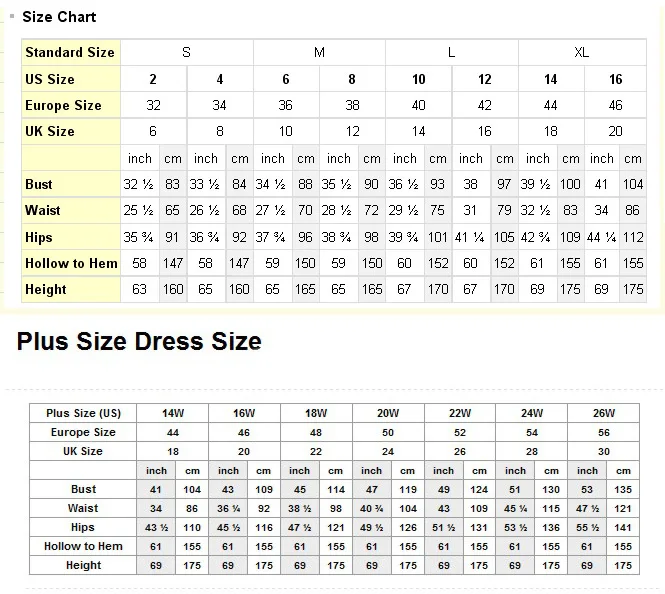Select the 22W plus size column
665x594 pixels.
coord(460,413)
